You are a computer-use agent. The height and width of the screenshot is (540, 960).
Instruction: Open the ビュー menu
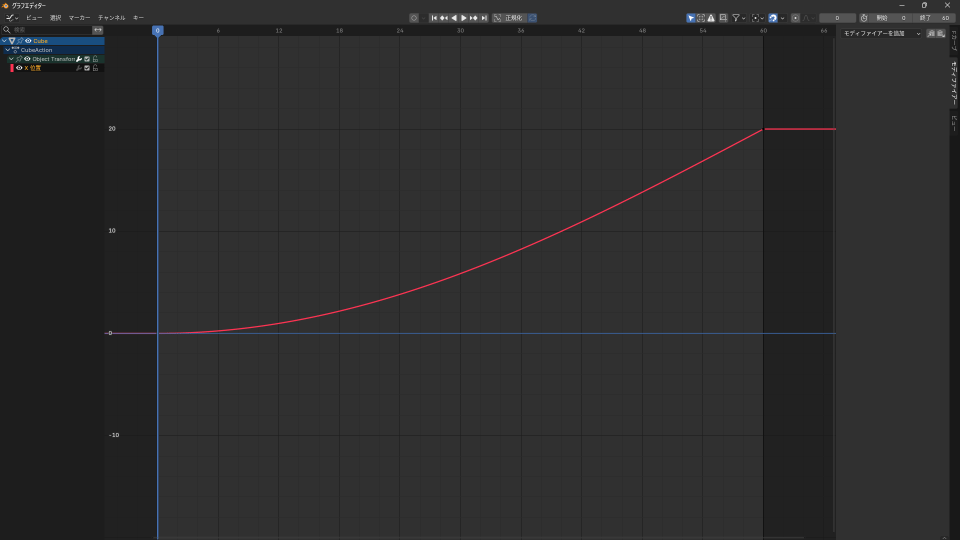[34, 18]
